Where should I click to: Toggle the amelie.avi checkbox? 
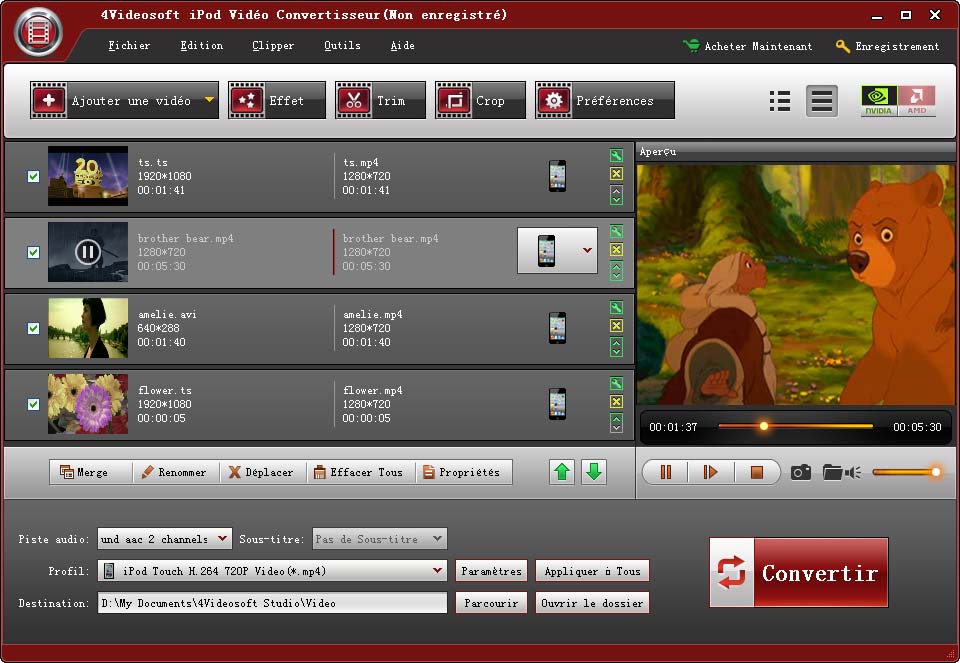(33, 328)
